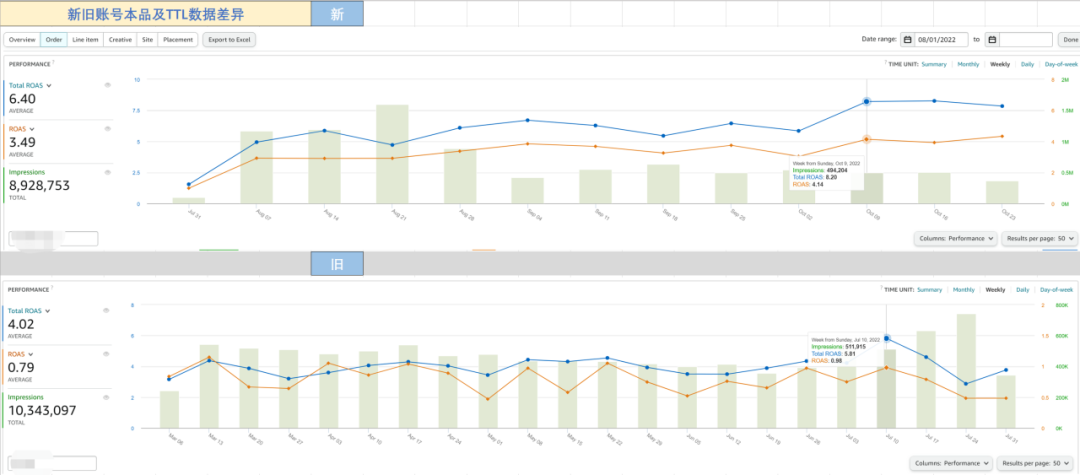Select Day-of-week time unit in 新 panel
Image resolution: width=1080 pixels, height=475 pixels.
[1061, 64]
